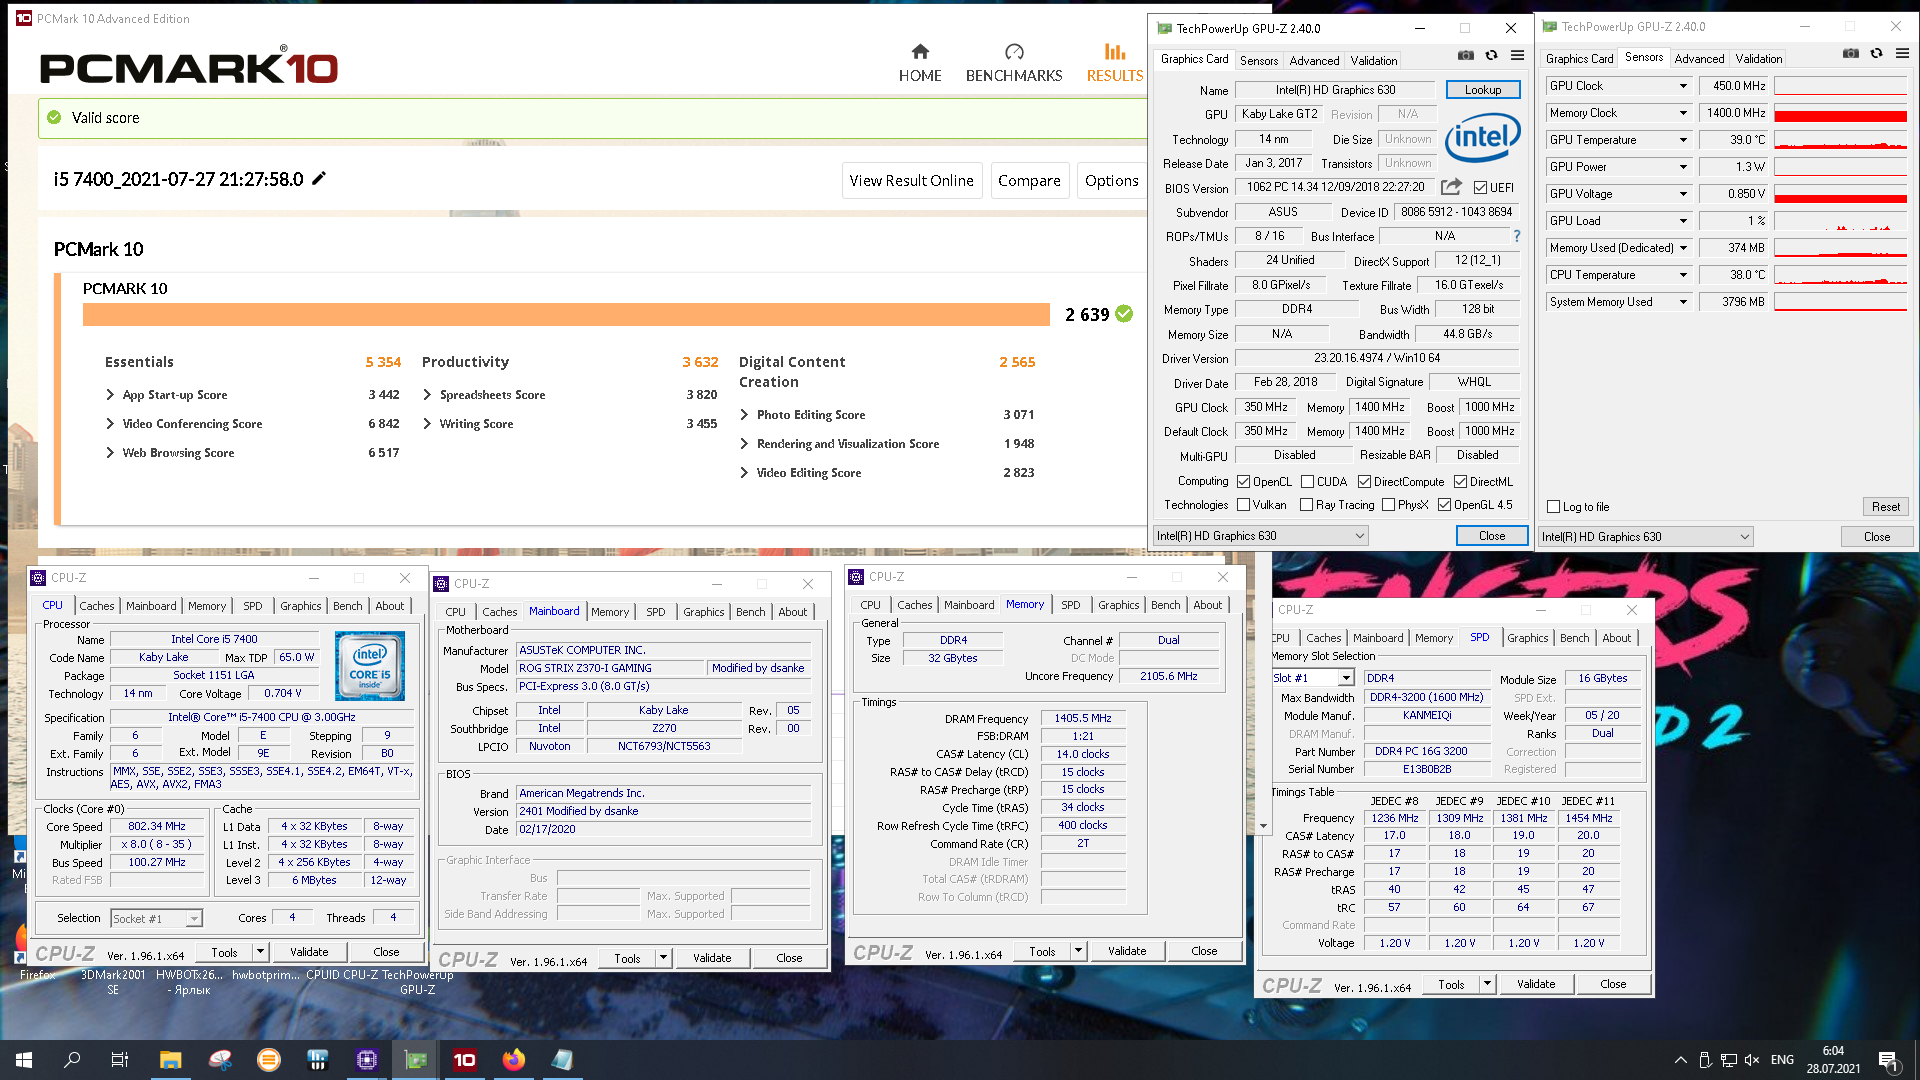Click View Result Online button
This screenshot has height=1080, width=1920.
(x=912, y=181)
